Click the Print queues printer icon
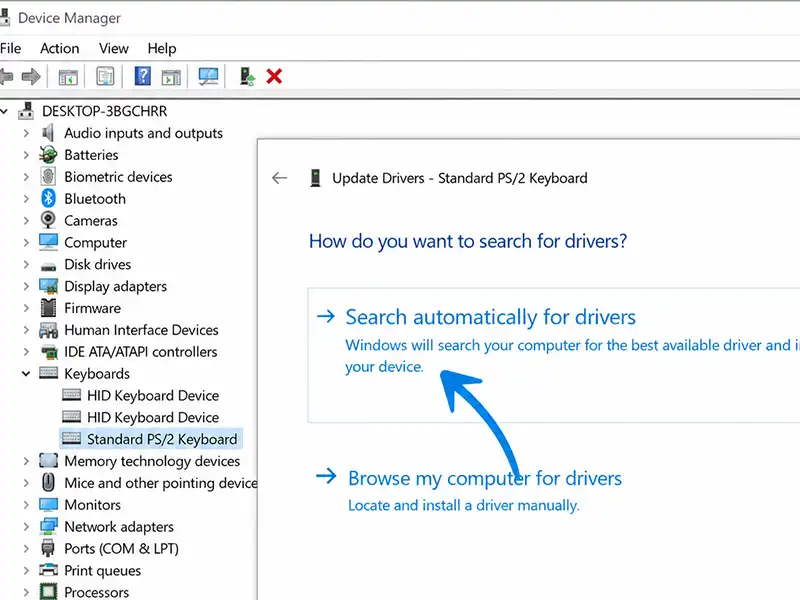 [x=48, y=570]
